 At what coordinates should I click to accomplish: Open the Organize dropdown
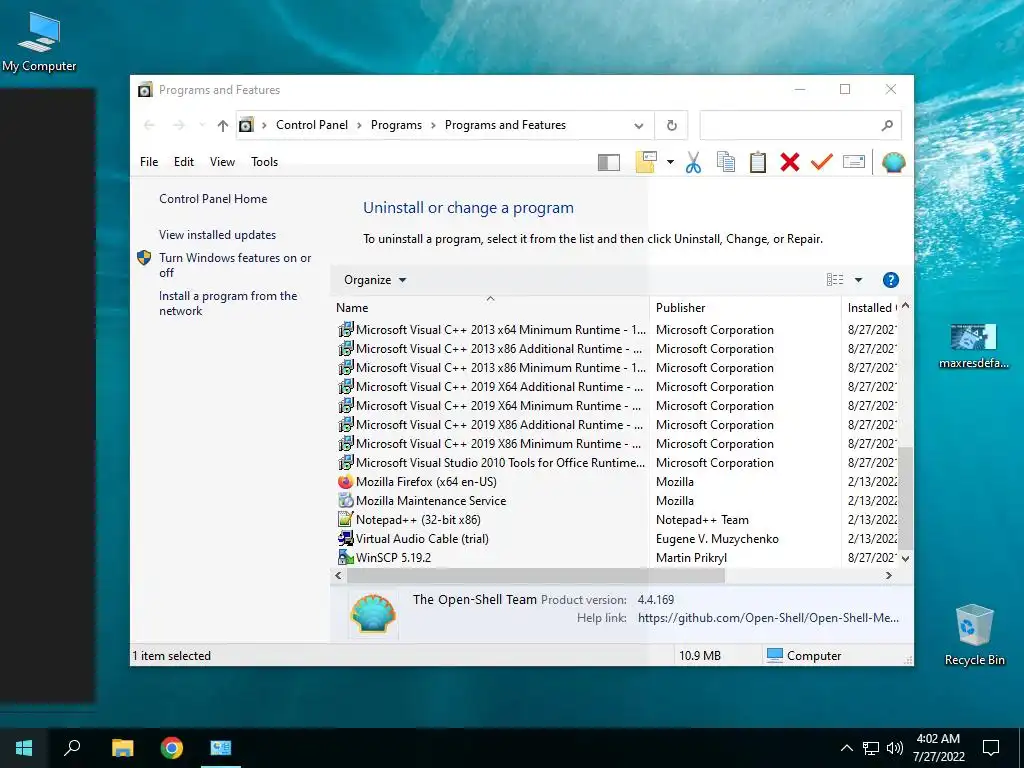tap(375, 280)
